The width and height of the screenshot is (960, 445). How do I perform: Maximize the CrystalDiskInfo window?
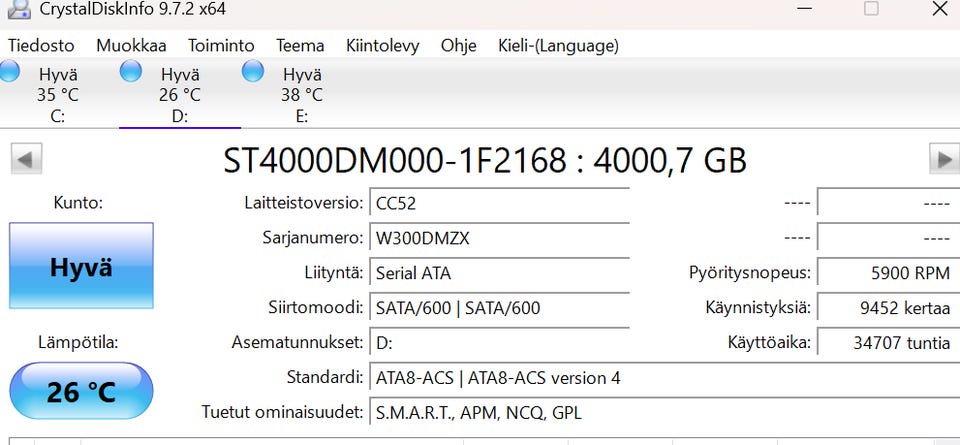pos(871,9)
